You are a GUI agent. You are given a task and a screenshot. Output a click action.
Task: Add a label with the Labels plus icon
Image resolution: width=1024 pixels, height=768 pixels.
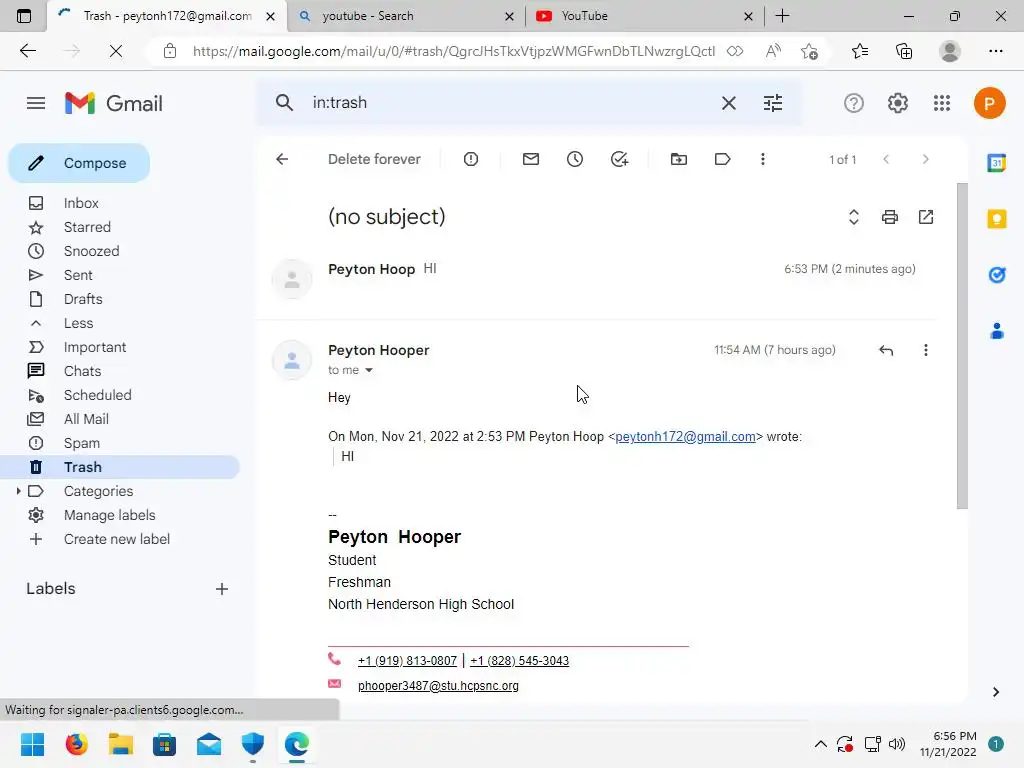(222, 589)
